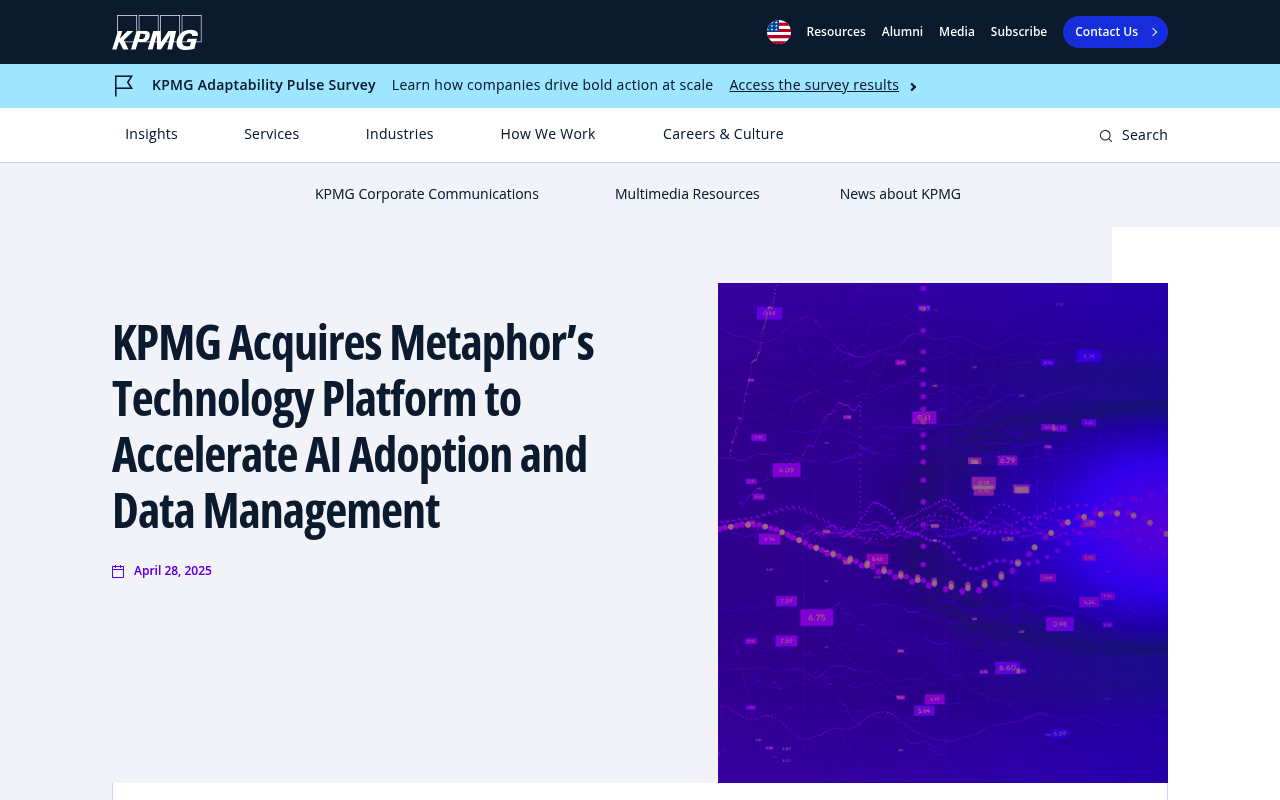The image size is (1280, 800).
Task: Open the Industries menu
Action: point(400,134)
